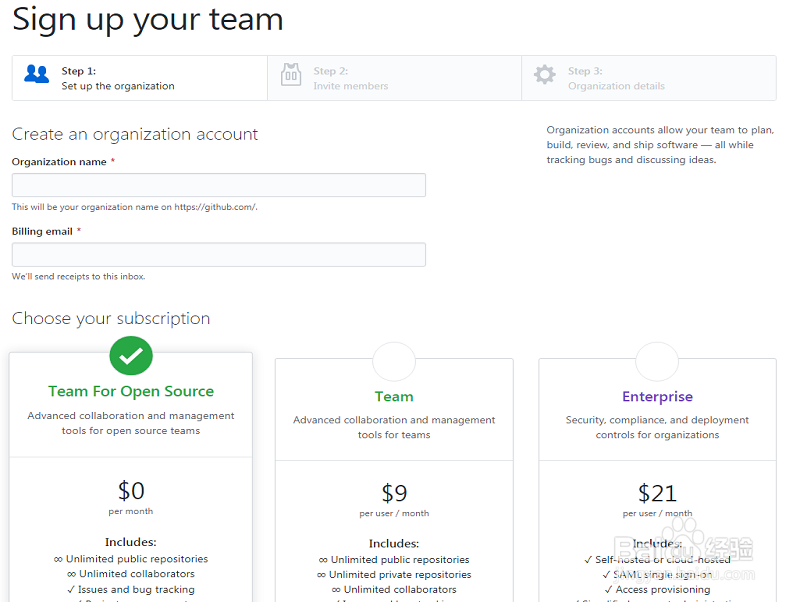Focus the Billing email input field

pos(219,255)
